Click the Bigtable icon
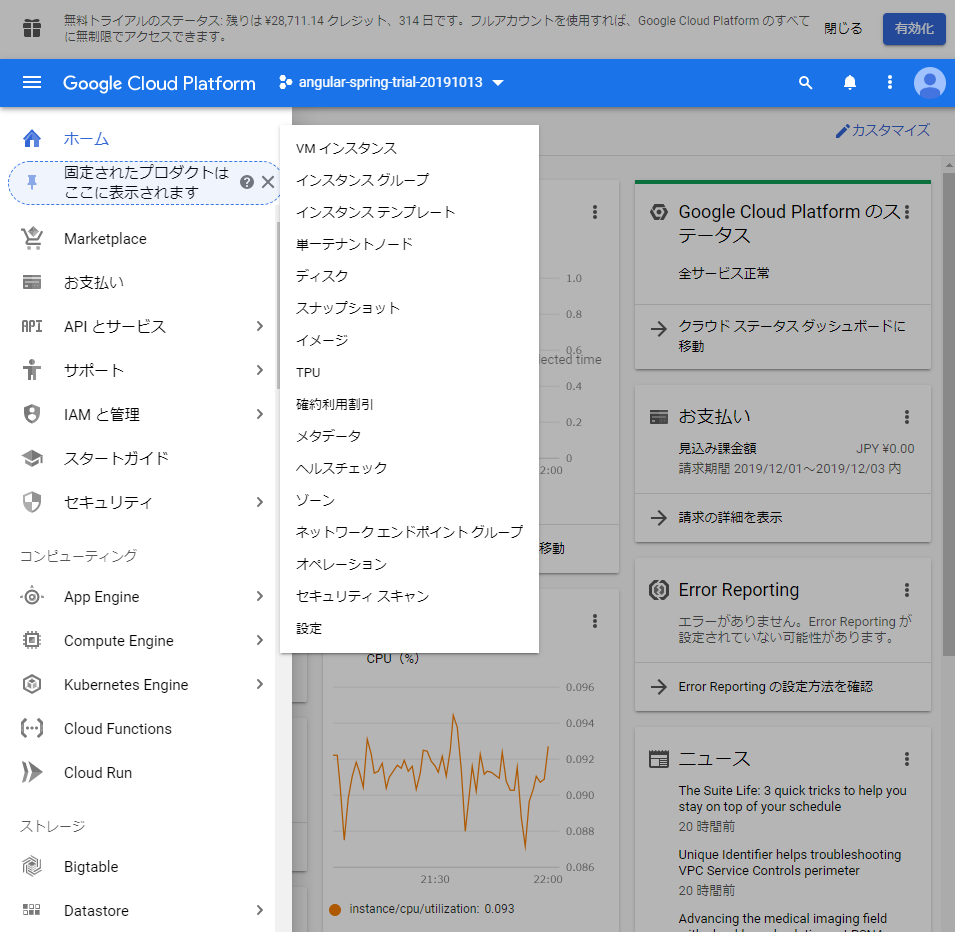The height and width of the screenshot is (932, 955). [32, 866]
